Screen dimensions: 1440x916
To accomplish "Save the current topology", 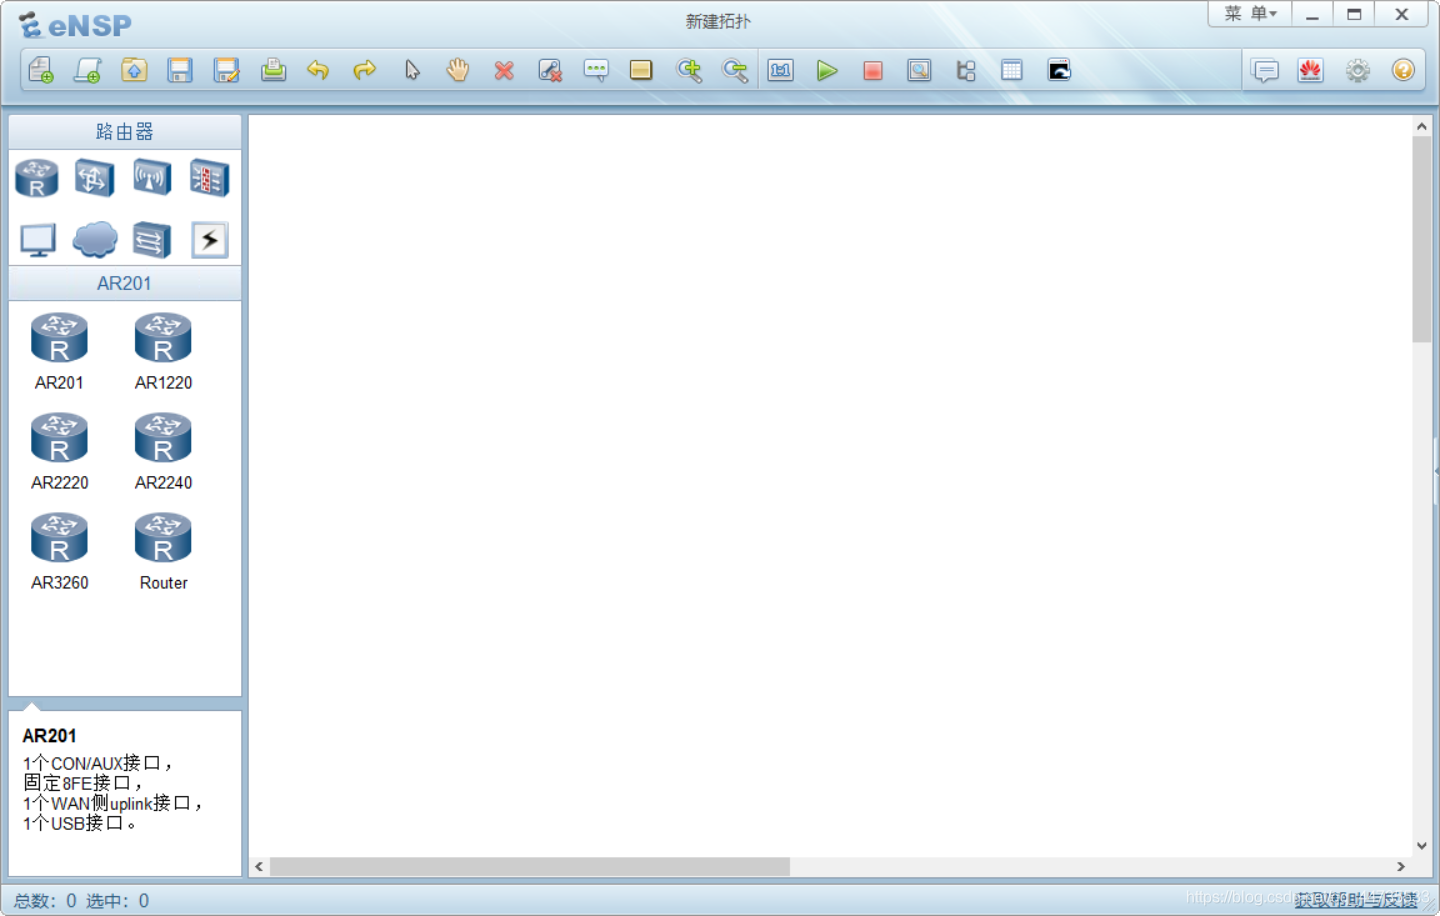I will 180,70.
